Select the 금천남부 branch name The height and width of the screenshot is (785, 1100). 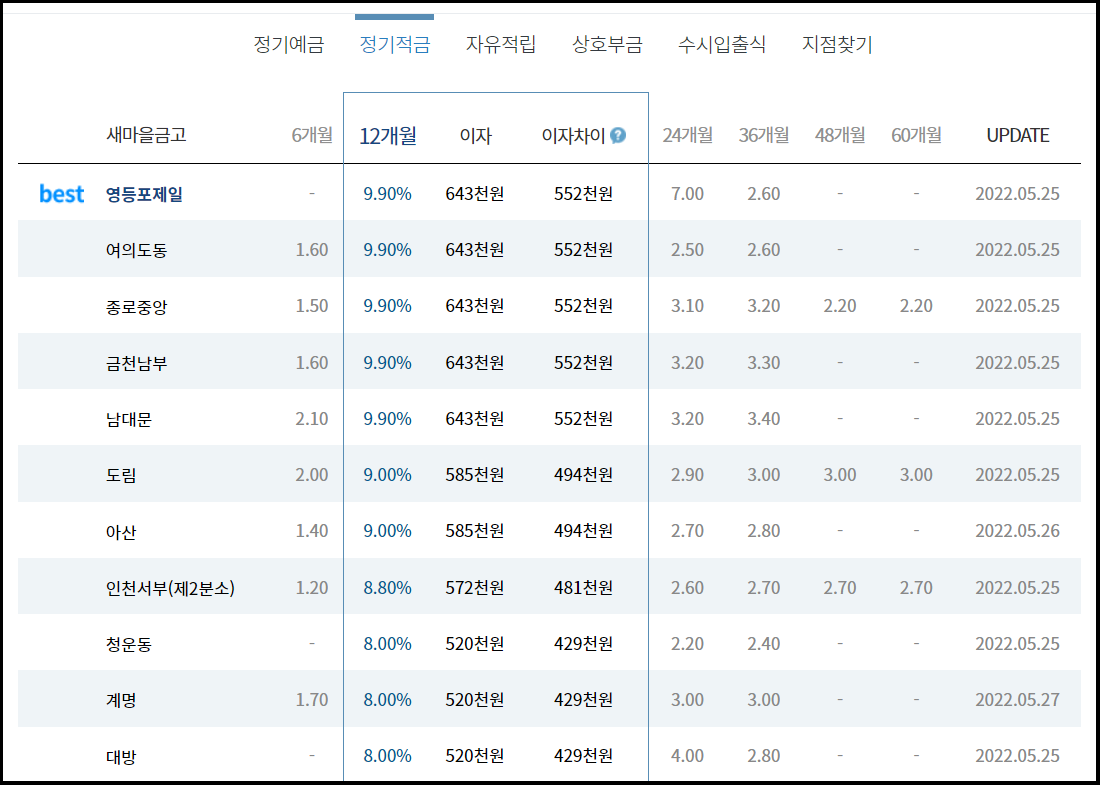coord(137,363)
